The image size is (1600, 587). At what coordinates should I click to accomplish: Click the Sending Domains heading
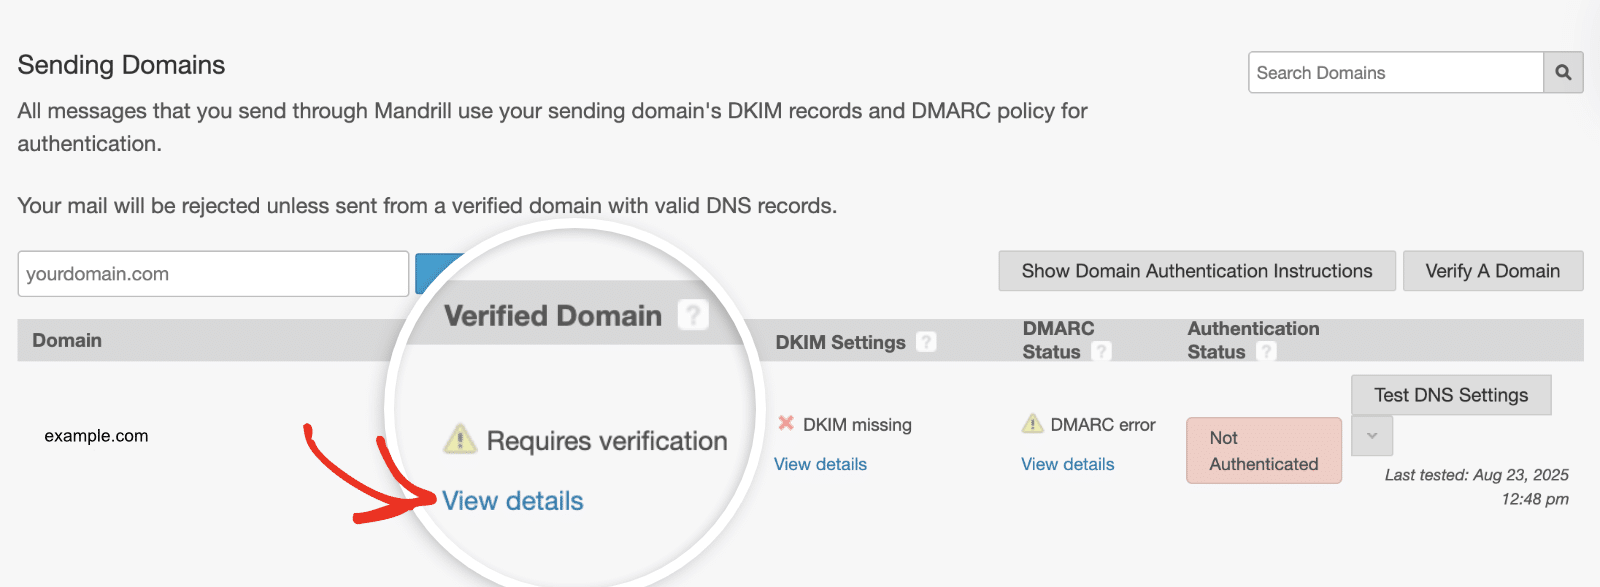pos(121,65)
